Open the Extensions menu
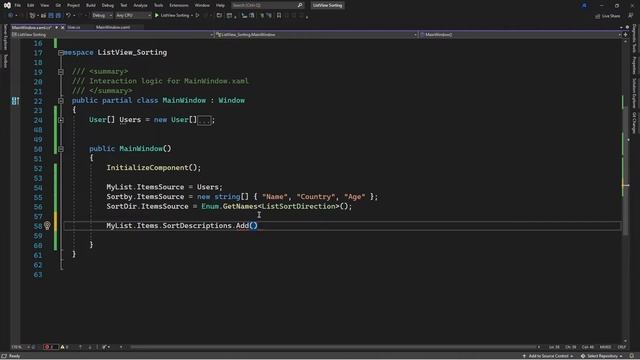Screen dimensions: 640x360 tap(179, 5)
